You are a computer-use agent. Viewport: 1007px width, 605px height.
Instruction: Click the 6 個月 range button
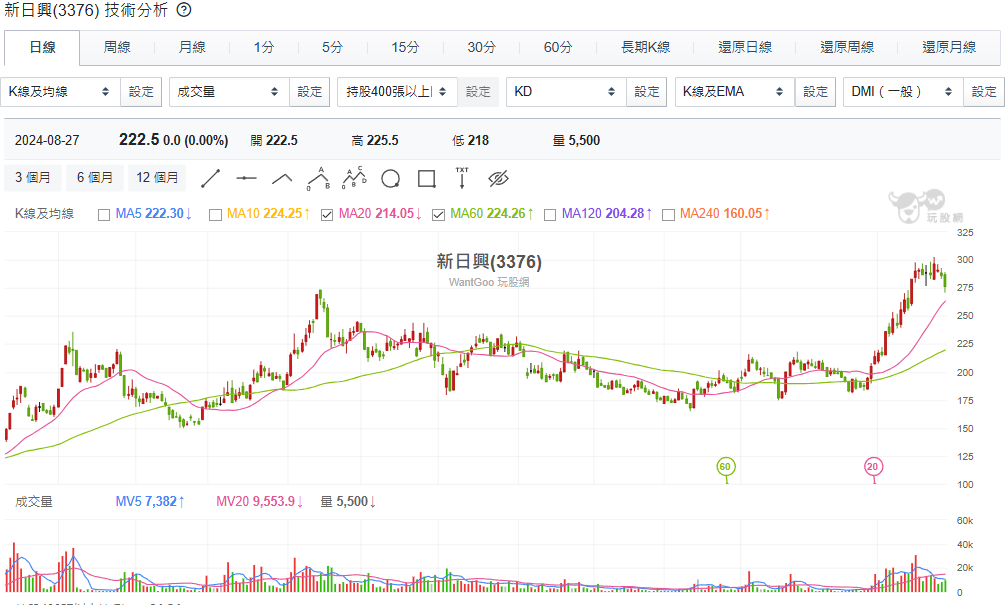tap(95, 178)
